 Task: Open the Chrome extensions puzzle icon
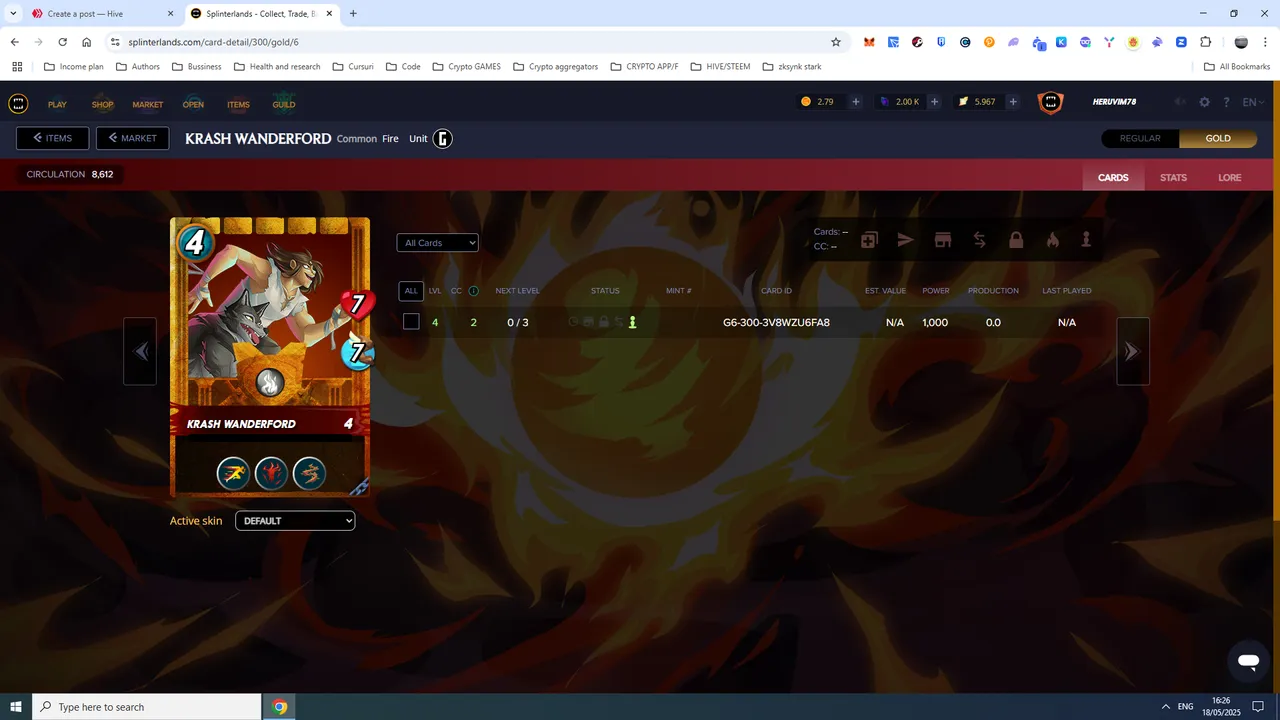coord(1205,42)
